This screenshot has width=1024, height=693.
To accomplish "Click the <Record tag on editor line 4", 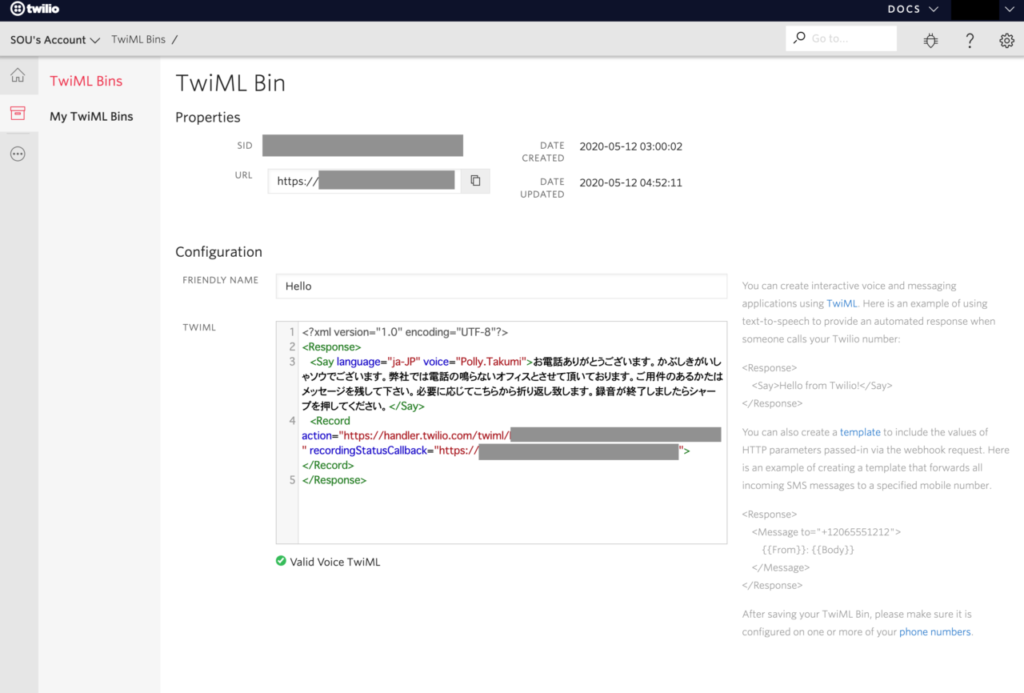I will (x=330, y=421).
